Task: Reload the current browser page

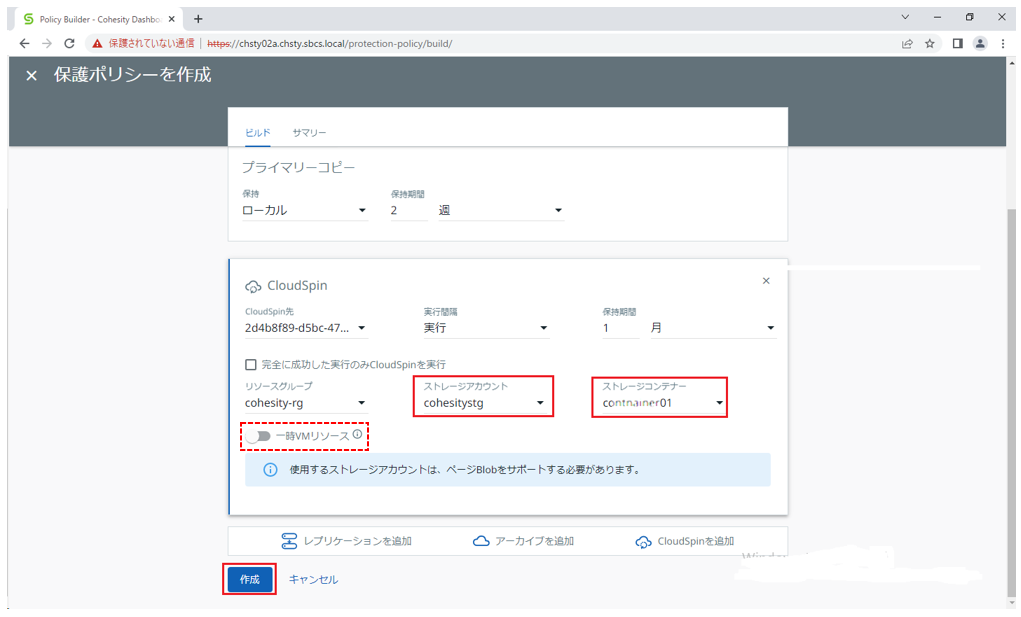Action: coord(69,44)
